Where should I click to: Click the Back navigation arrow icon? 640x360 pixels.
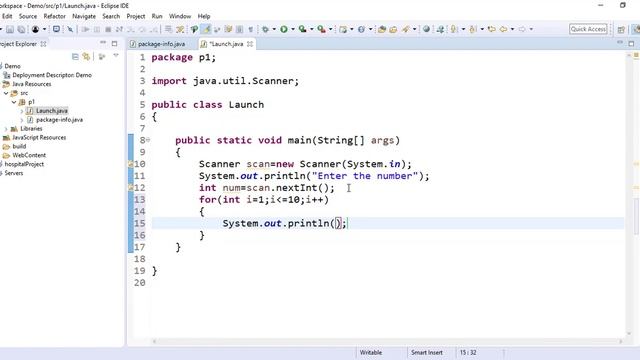[x=503, y=29]
